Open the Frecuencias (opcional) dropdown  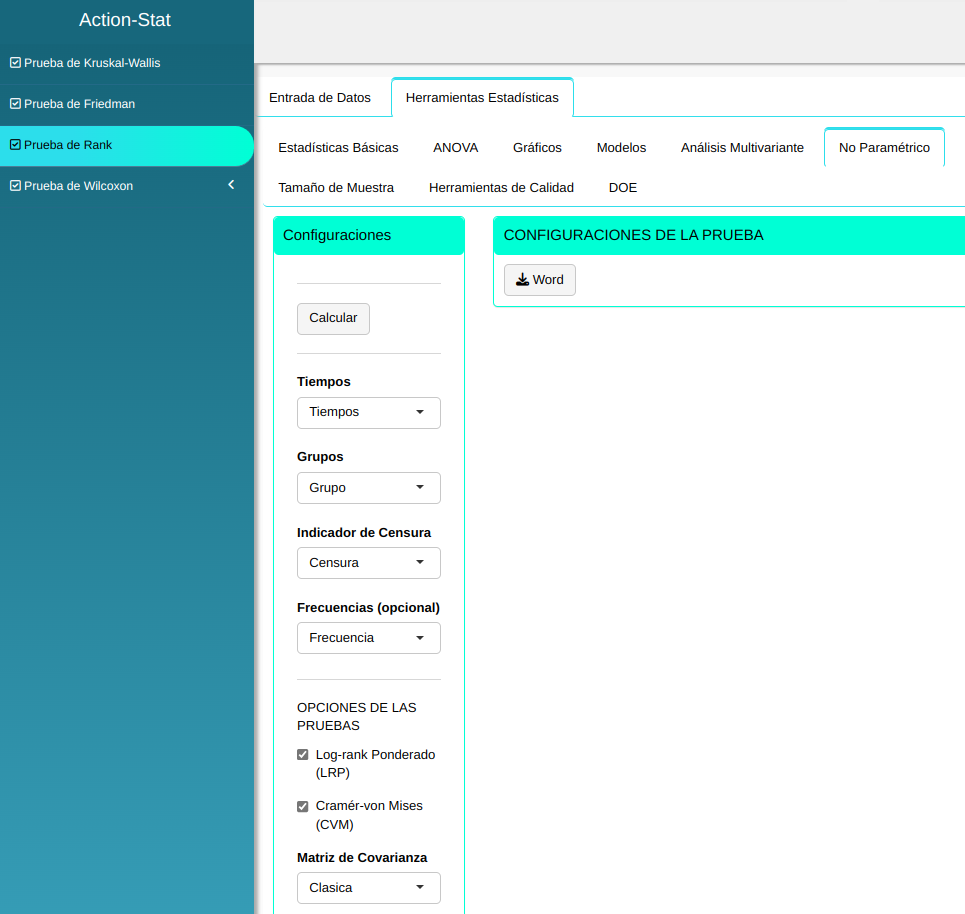click(368, 638)
